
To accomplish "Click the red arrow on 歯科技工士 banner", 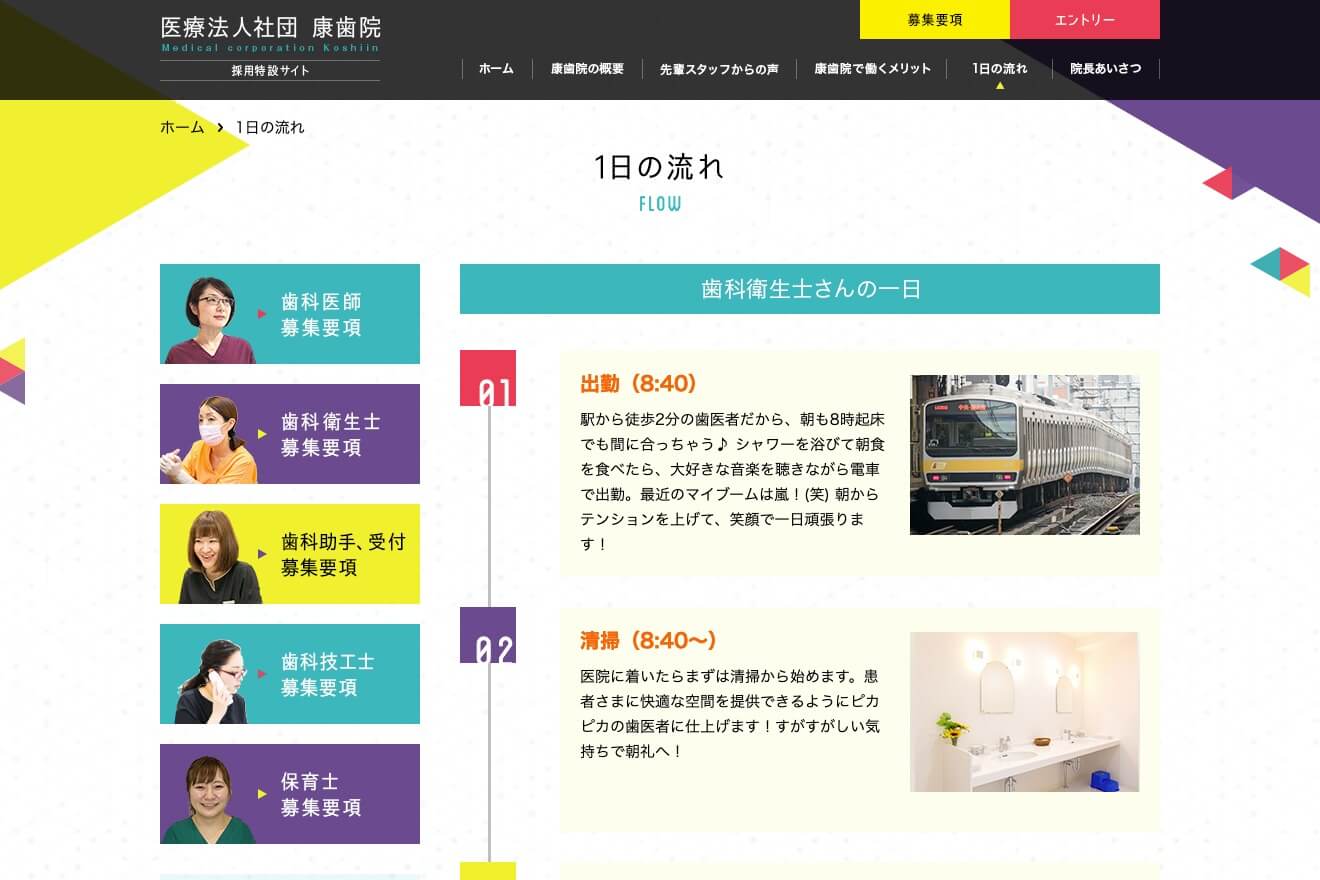I will tap(262, 674).
